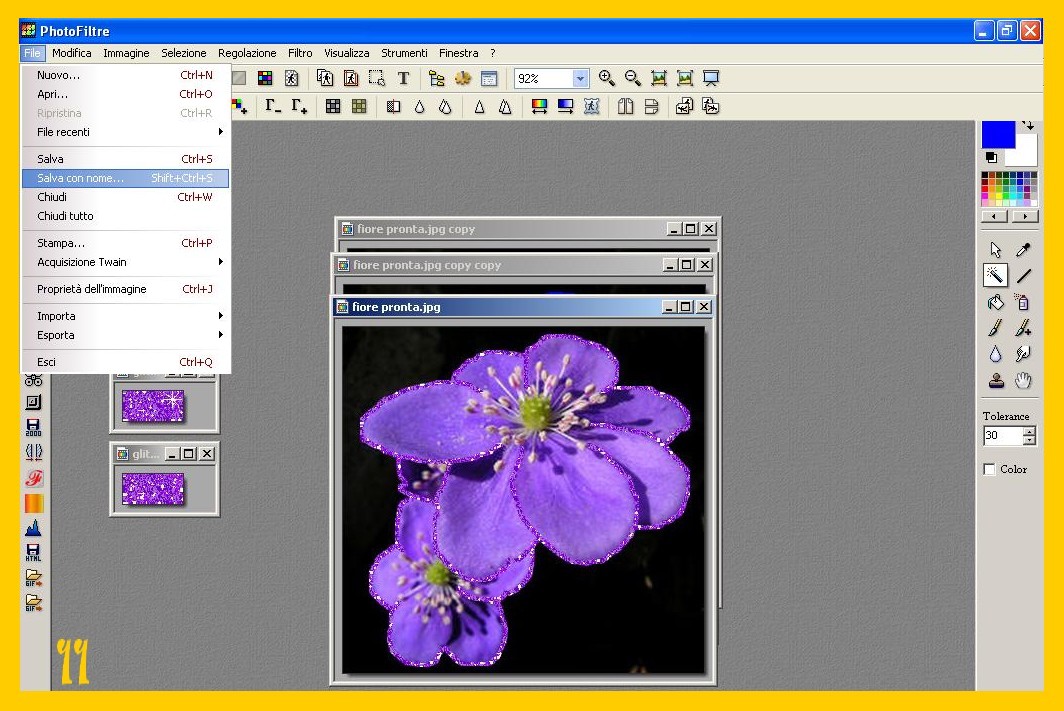Click the zoom in magnifier icon
1064x711 pixels.
tap(607, 78)
